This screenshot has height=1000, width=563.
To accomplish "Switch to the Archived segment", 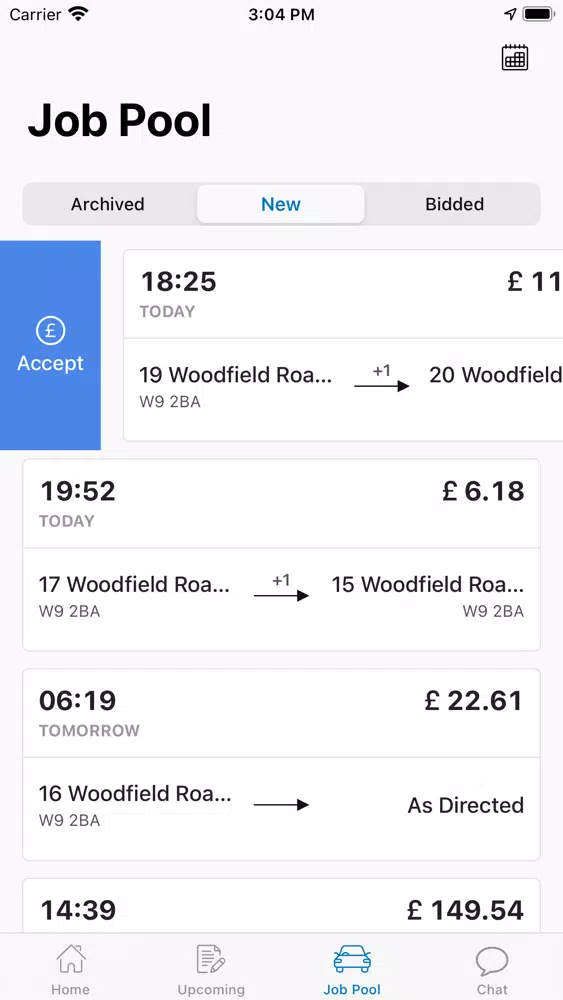I will [x=108, y=204].
